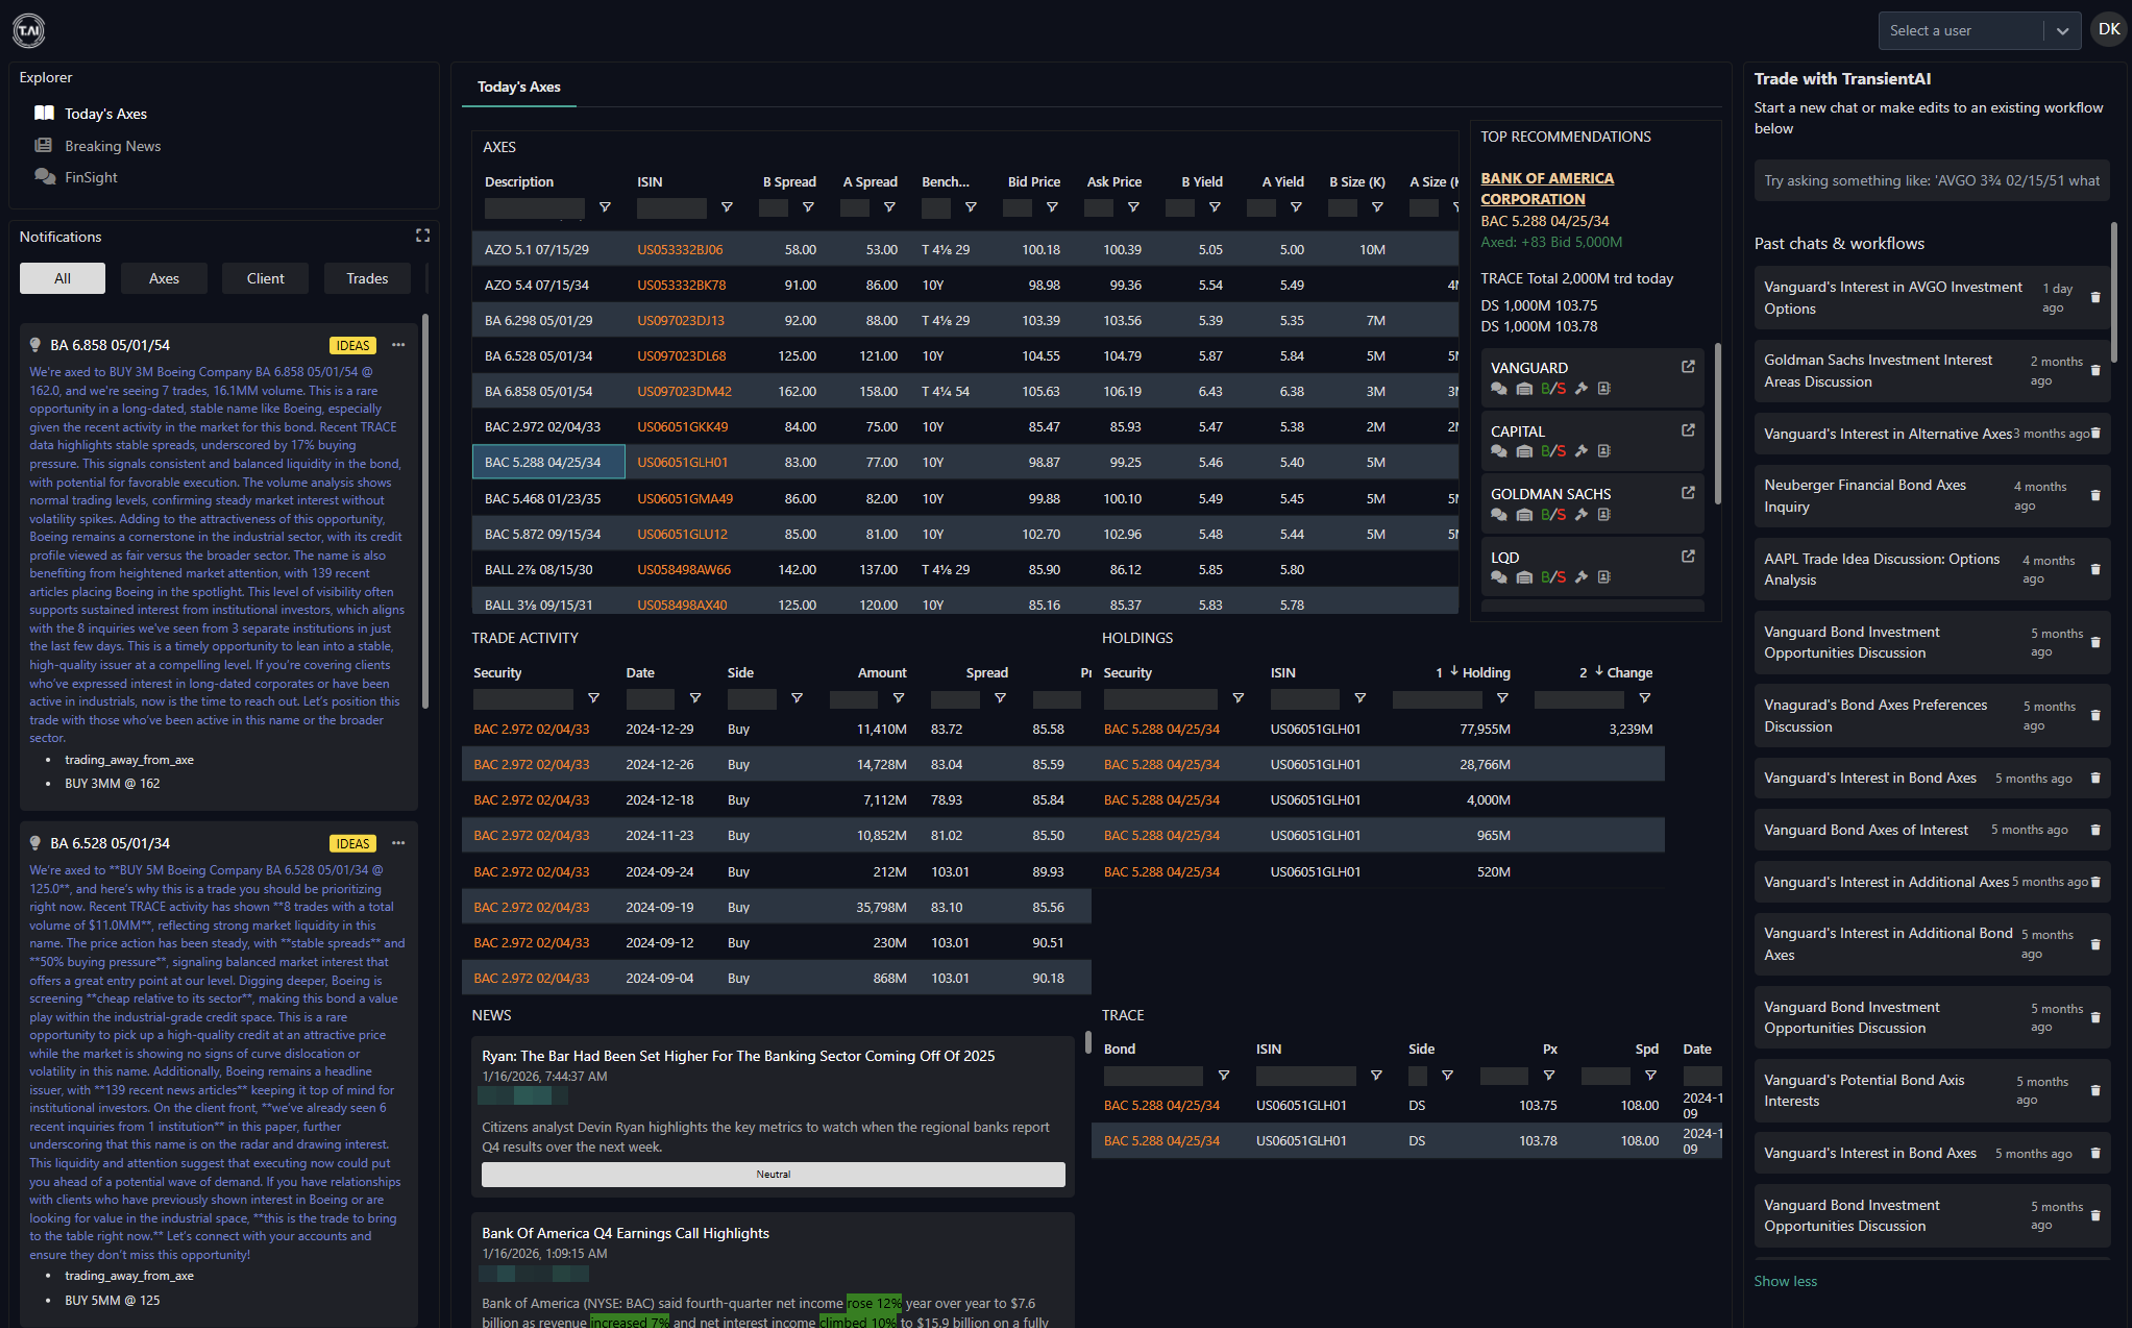The image size is (2132, 1328).
Task: Switch to the Today's Axes tab
Action: 519,87
